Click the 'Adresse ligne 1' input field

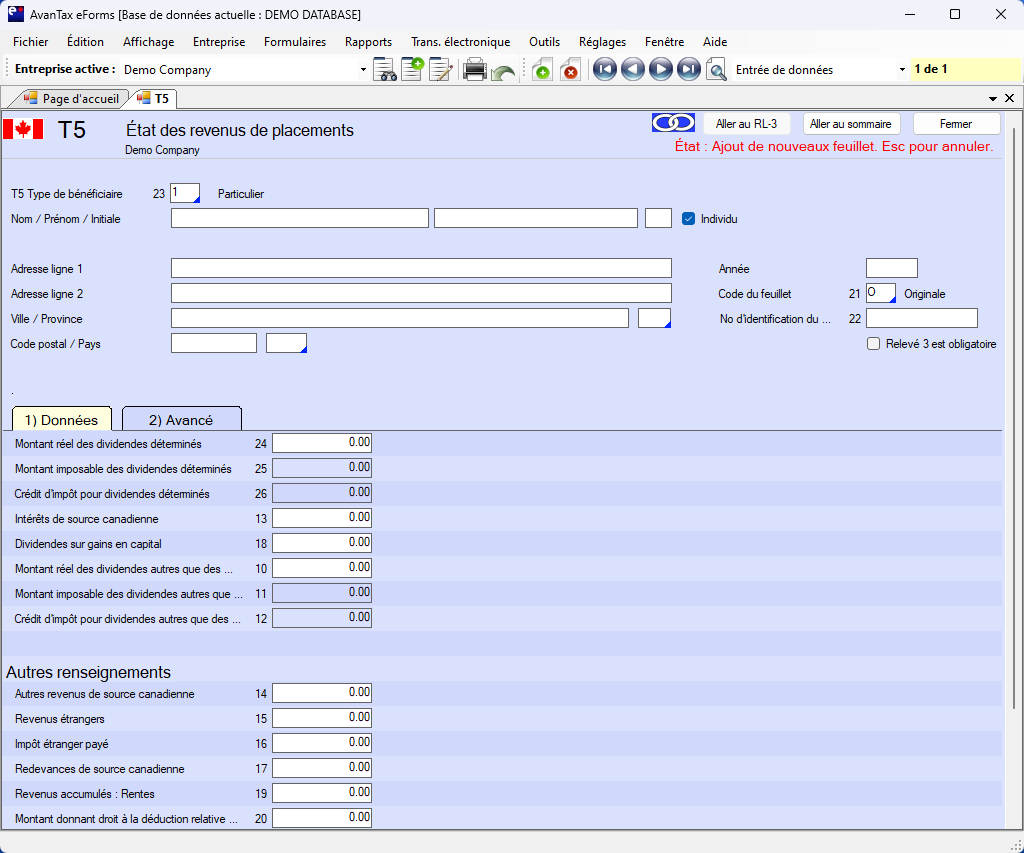click(x=421, y=268)
